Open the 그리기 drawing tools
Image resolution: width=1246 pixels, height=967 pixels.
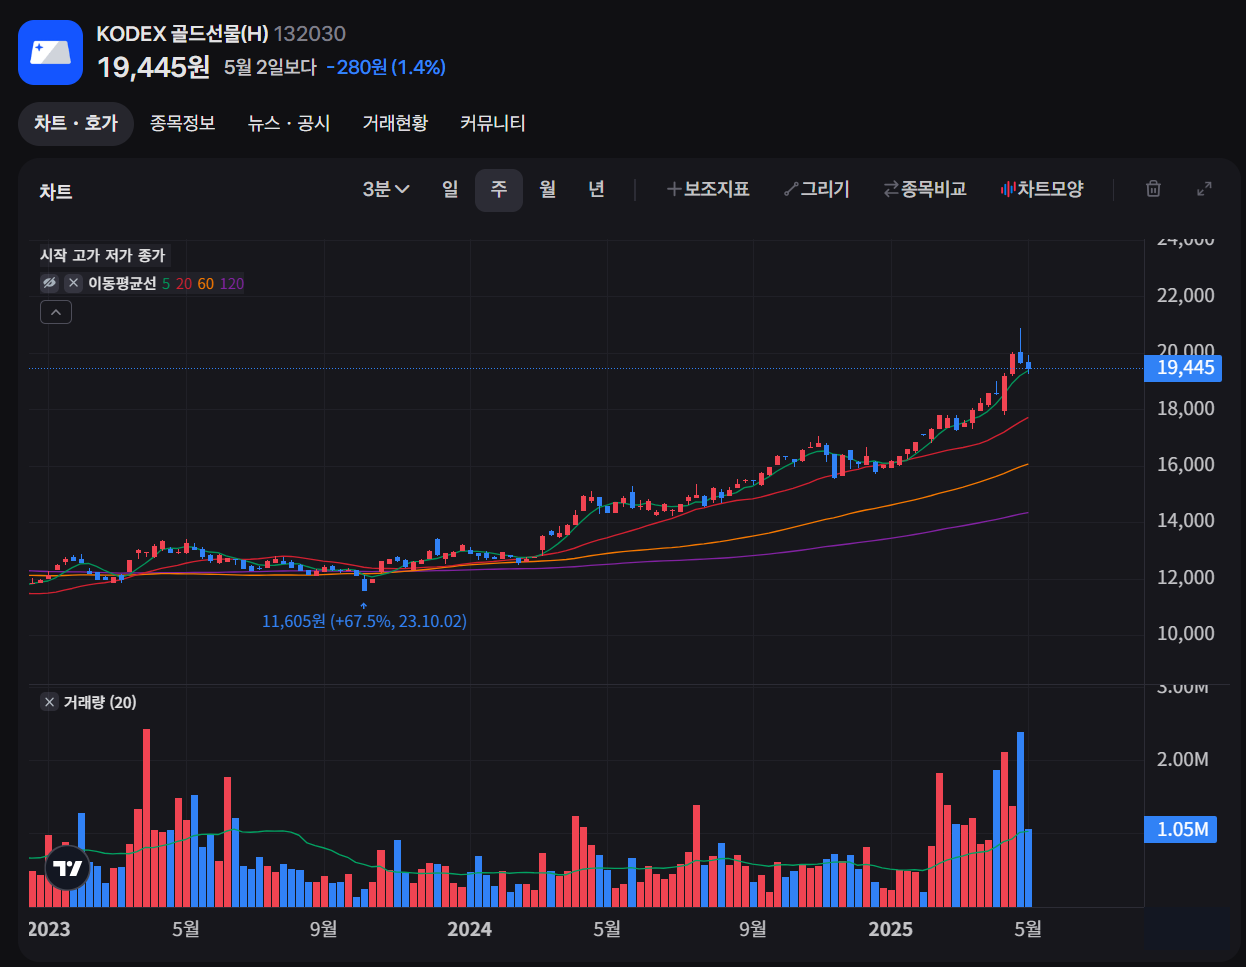point(817,189)
